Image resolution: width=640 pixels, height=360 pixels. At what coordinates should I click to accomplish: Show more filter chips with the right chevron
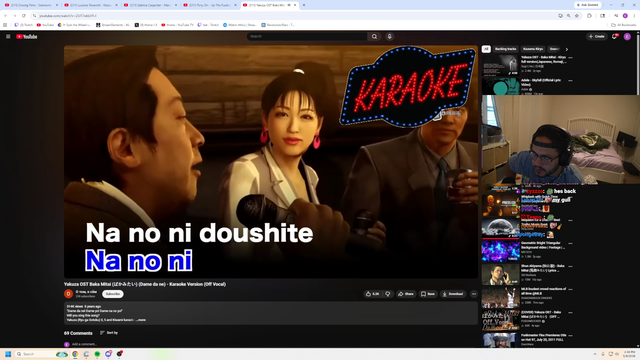[567, 49]
